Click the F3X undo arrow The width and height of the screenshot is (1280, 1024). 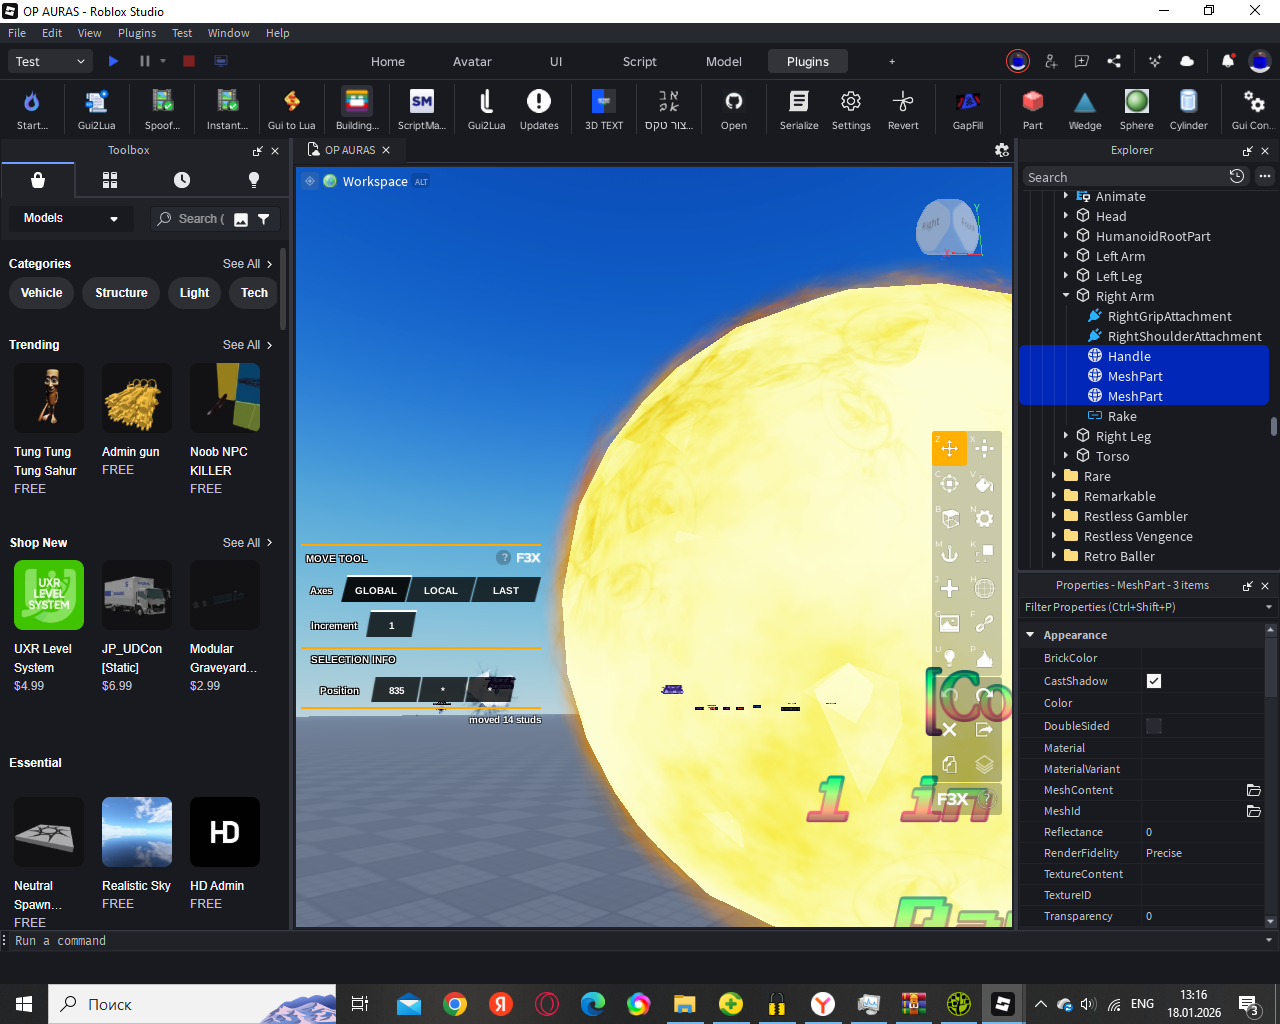tap(950, 694)
